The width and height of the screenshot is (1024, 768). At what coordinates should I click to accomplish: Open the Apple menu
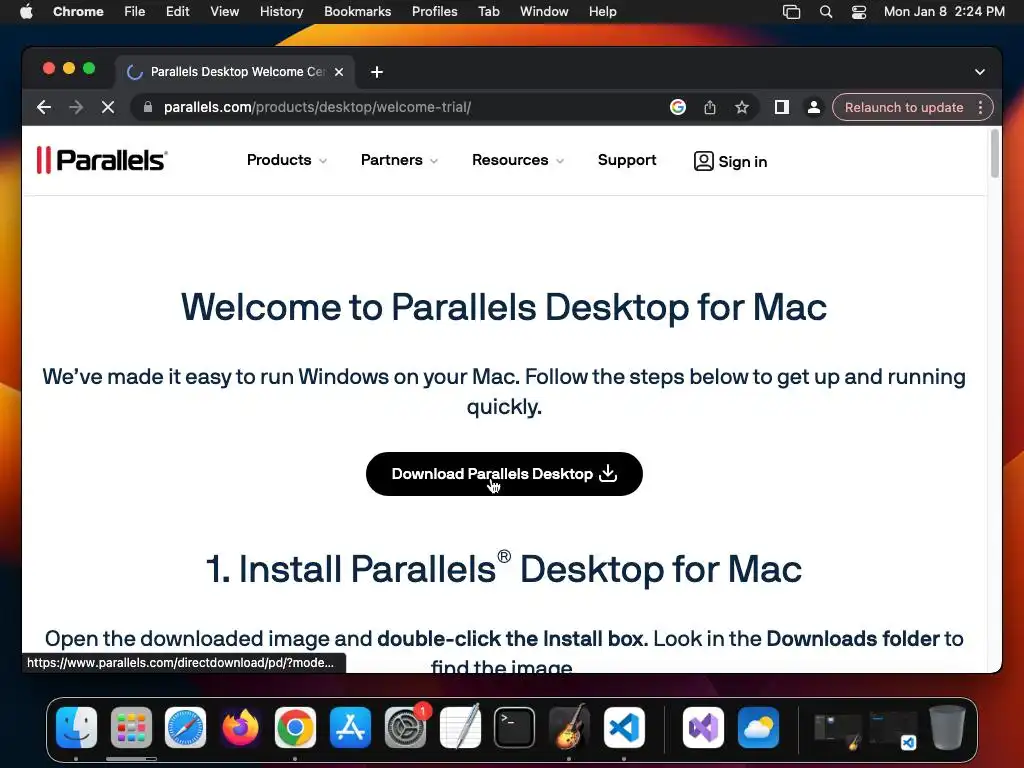tap(26, 11)
